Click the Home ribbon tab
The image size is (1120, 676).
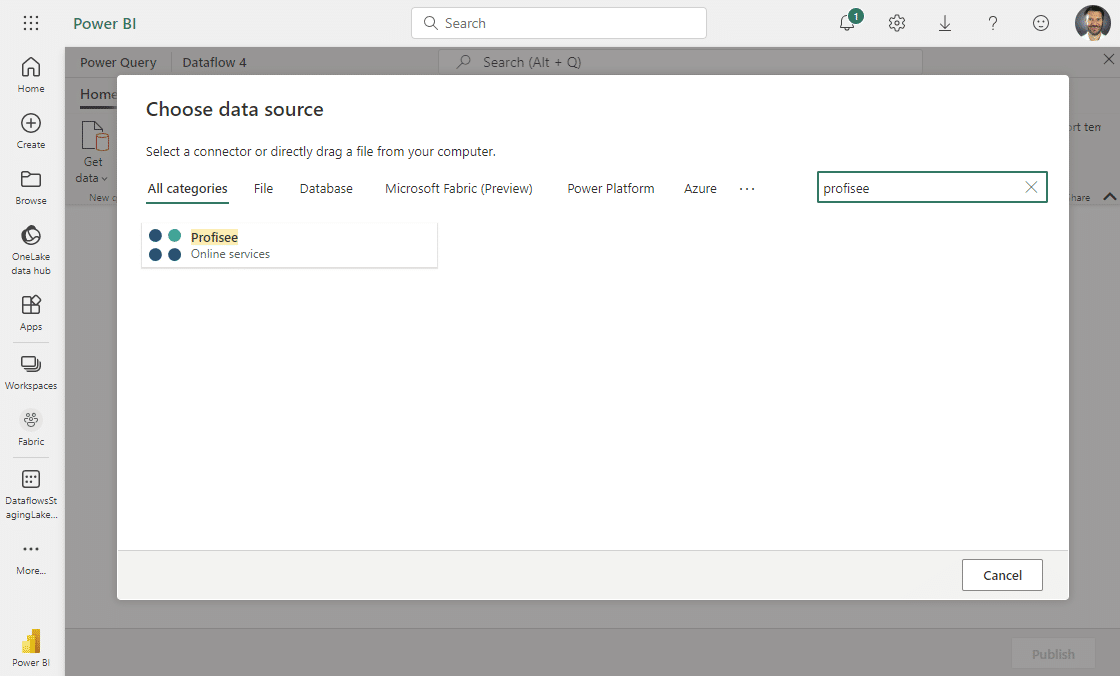(x=98, y=94)
